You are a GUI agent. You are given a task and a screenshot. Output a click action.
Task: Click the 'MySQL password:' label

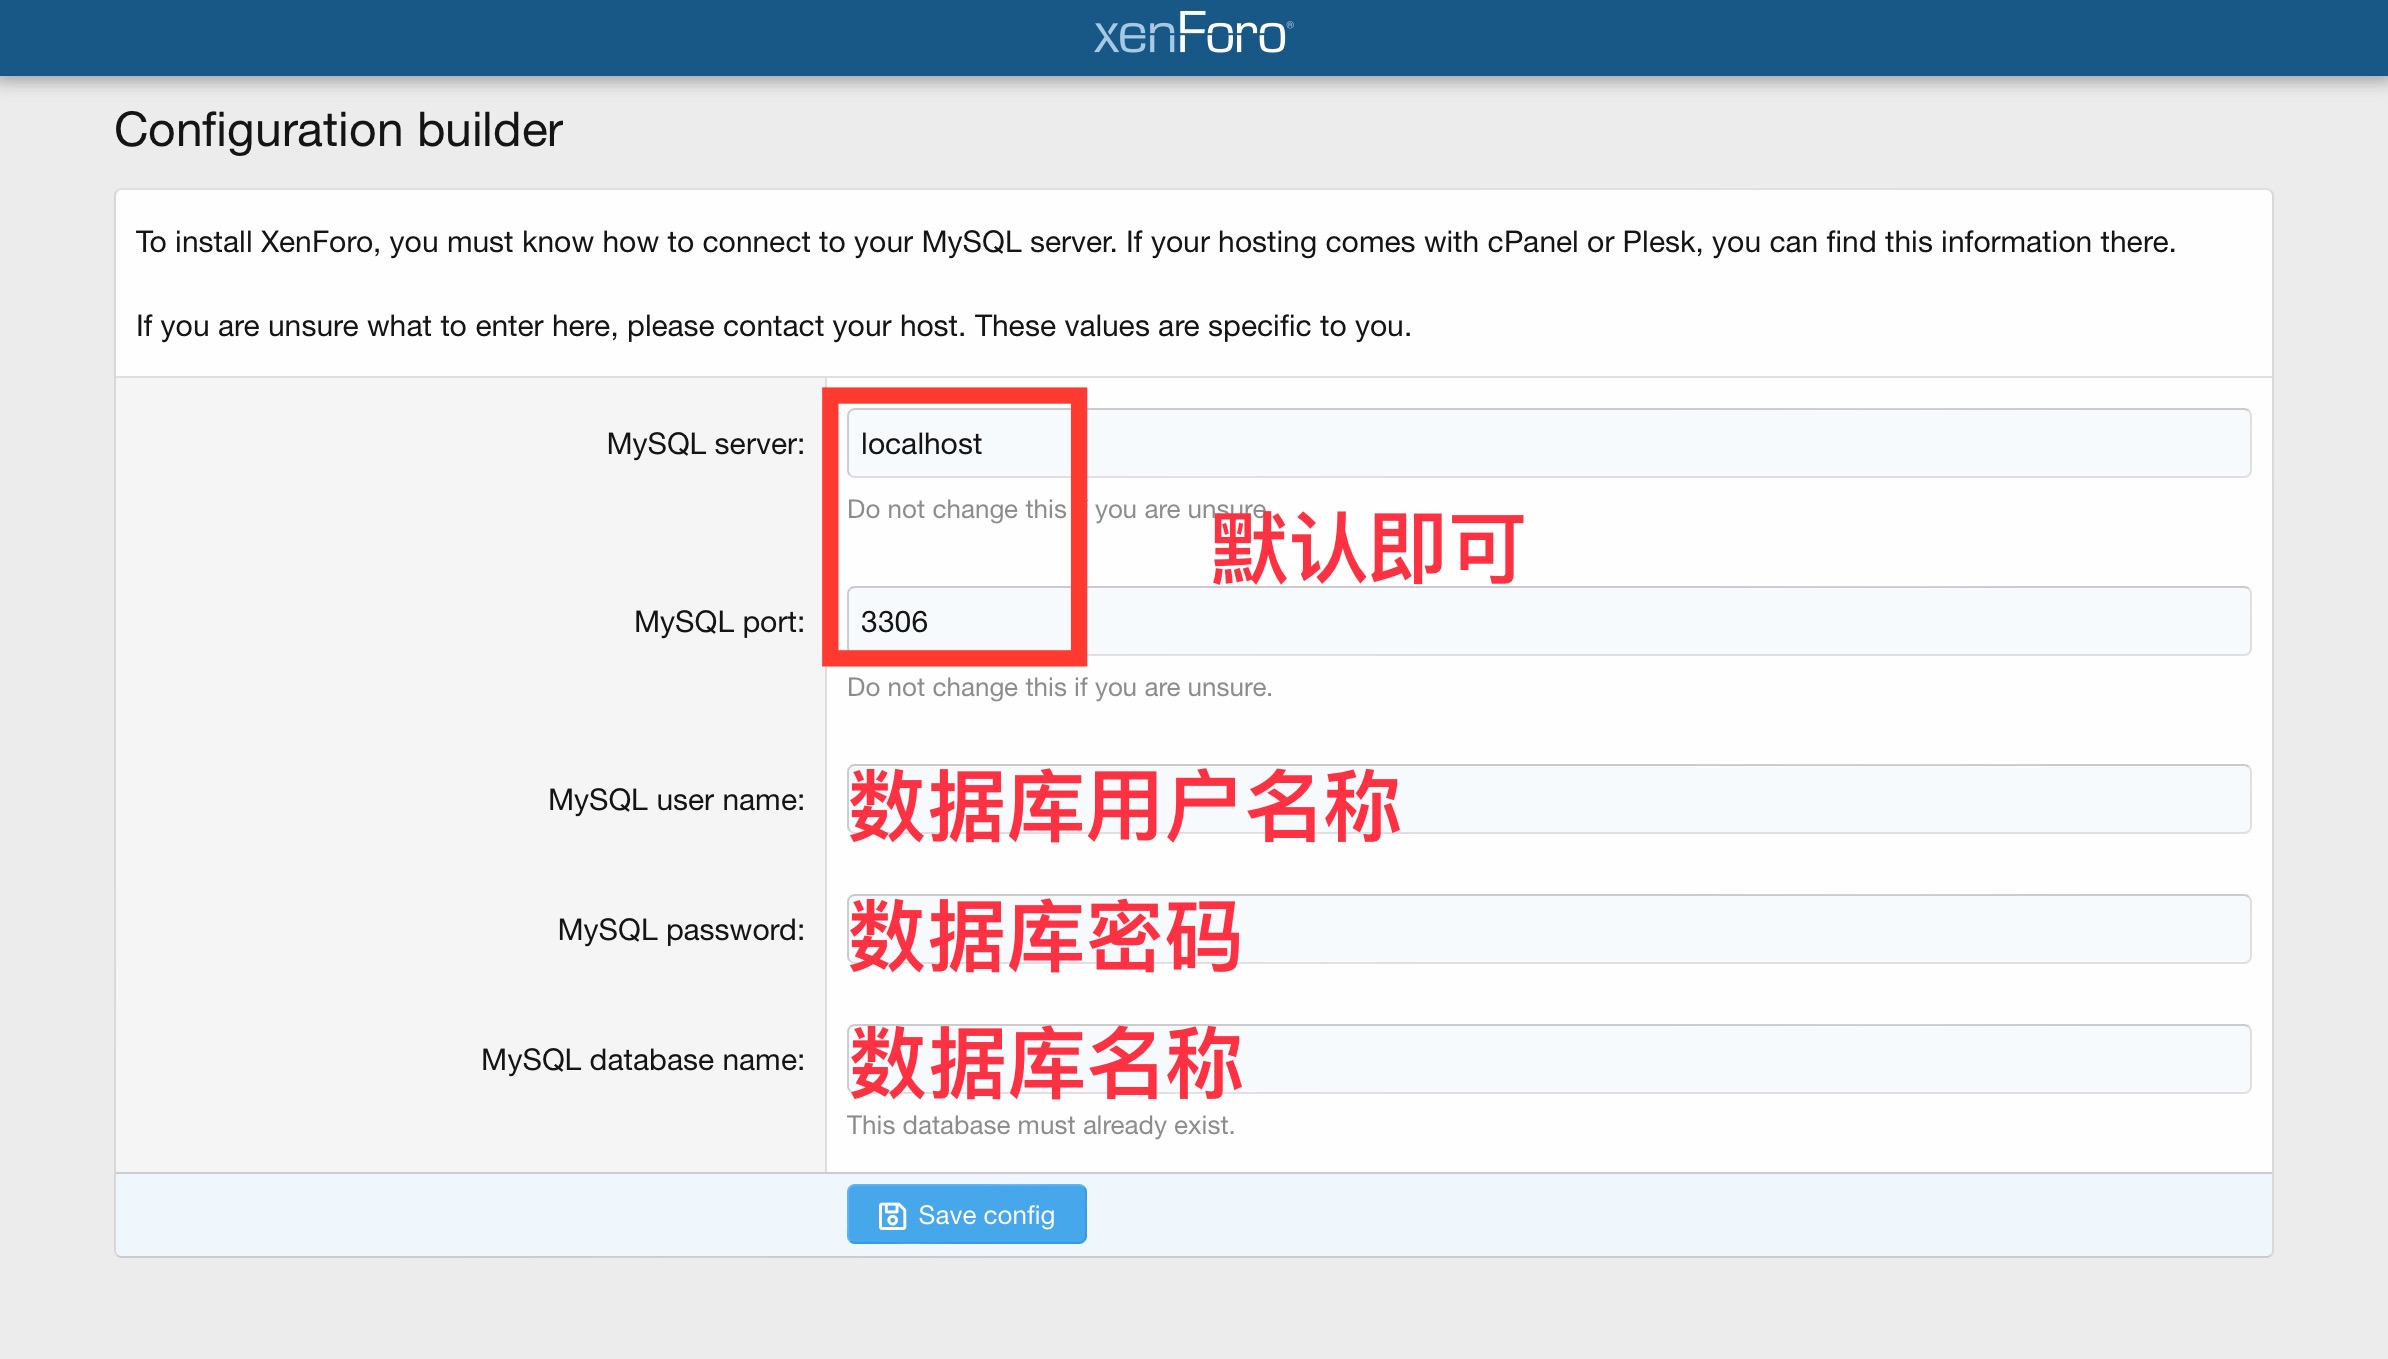click(681, 929)
